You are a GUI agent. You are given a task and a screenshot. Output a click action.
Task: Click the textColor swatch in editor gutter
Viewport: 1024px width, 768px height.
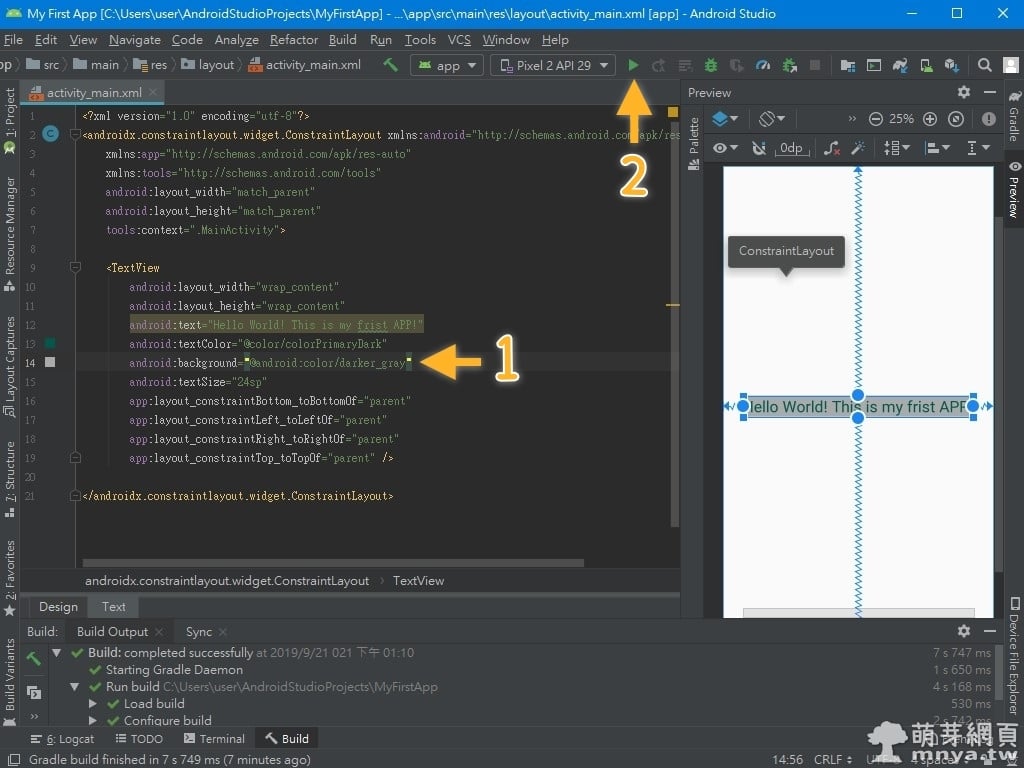click(50, 343)
